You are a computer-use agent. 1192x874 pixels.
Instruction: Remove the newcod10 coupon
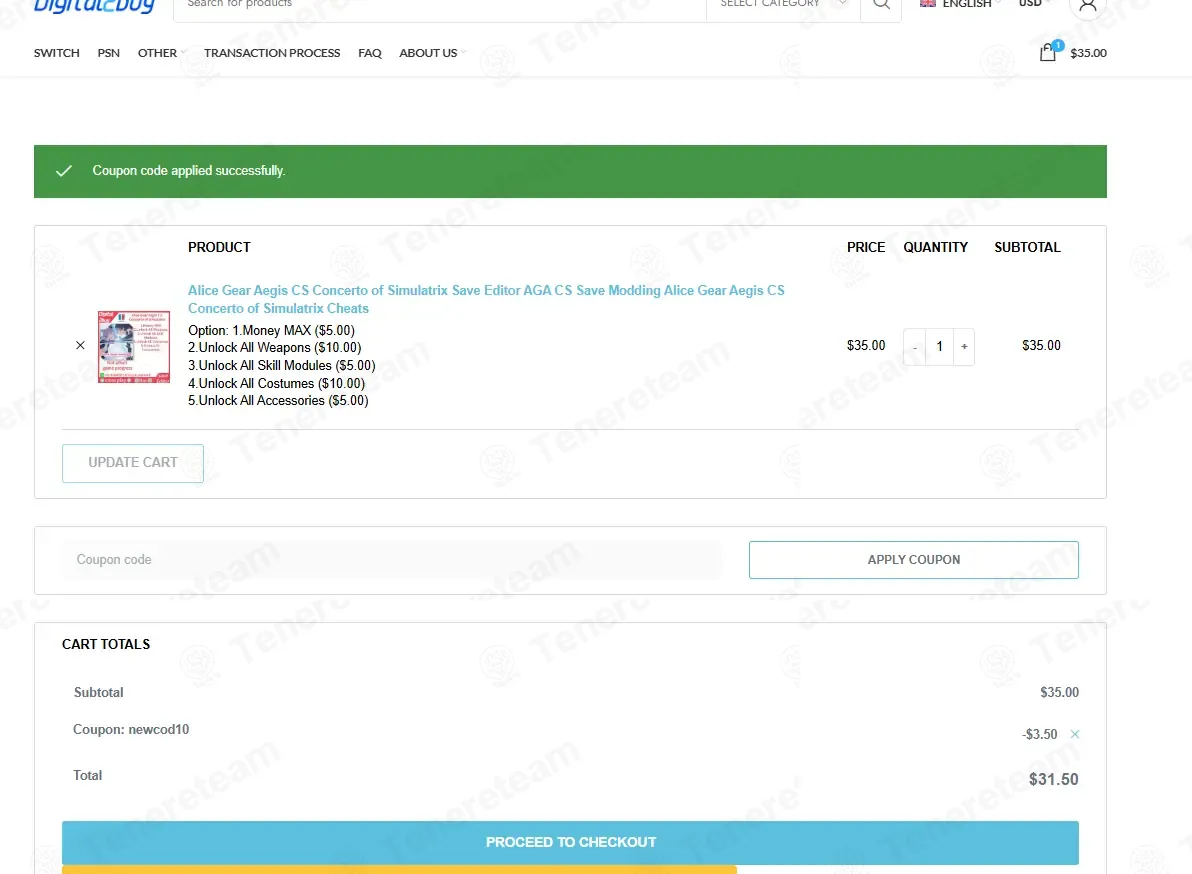(x=1075, y=734)
